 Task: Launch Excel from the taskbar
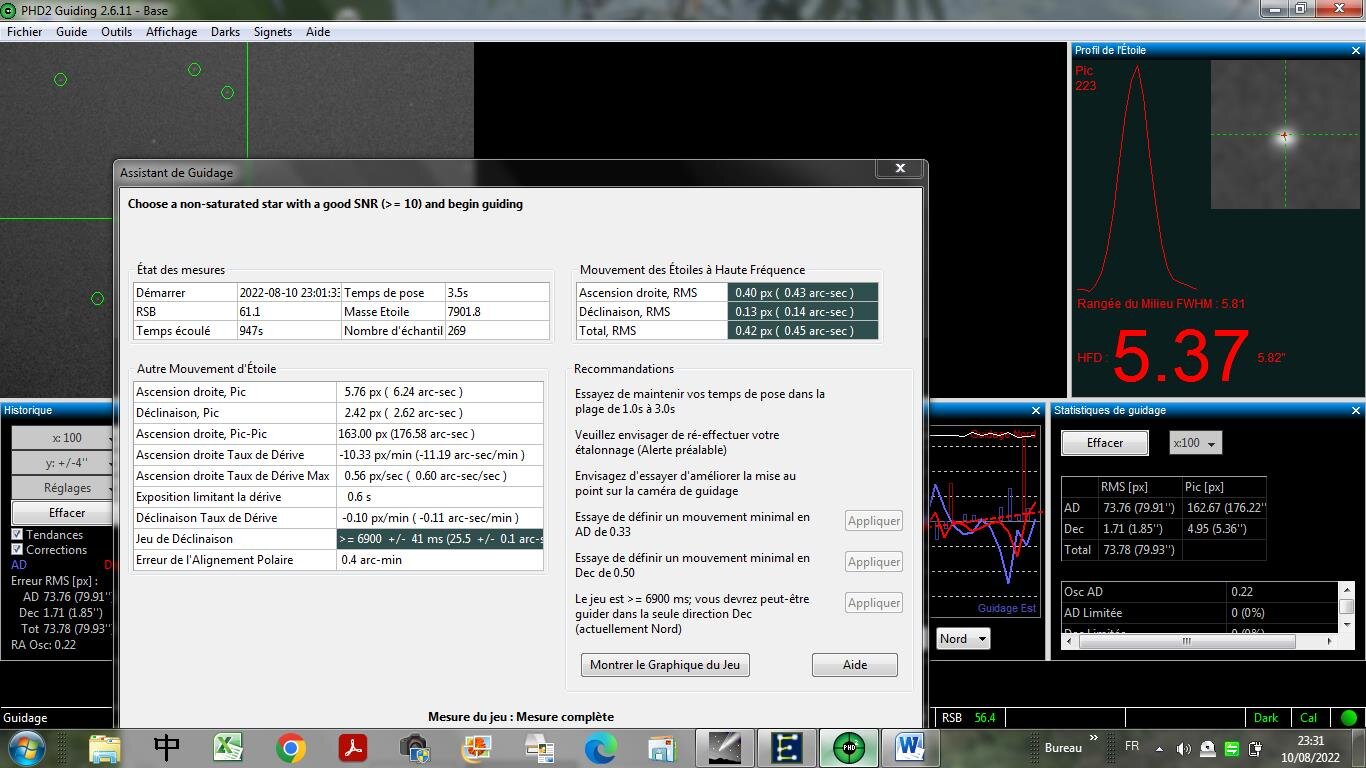tap(228, 748)
